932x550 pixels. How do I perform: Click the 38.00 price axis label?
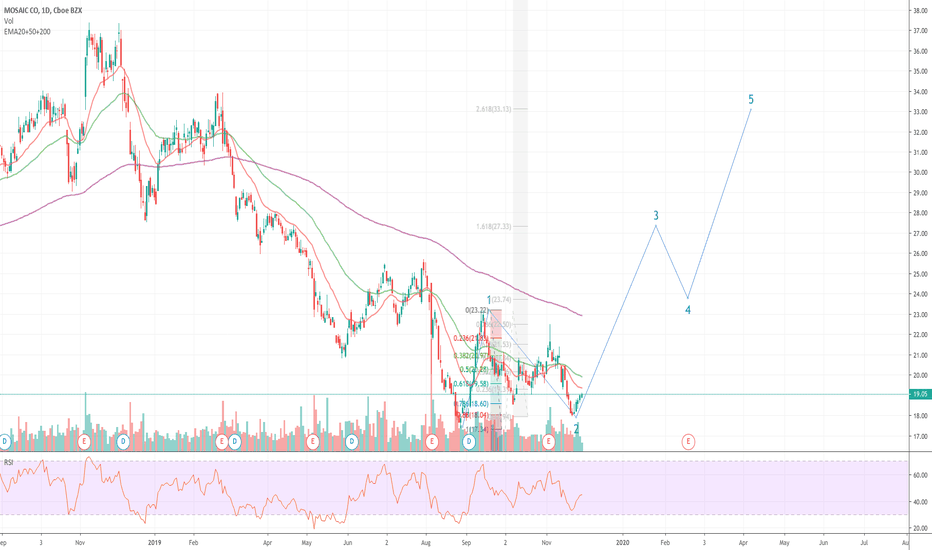click(x=920, y=11)
